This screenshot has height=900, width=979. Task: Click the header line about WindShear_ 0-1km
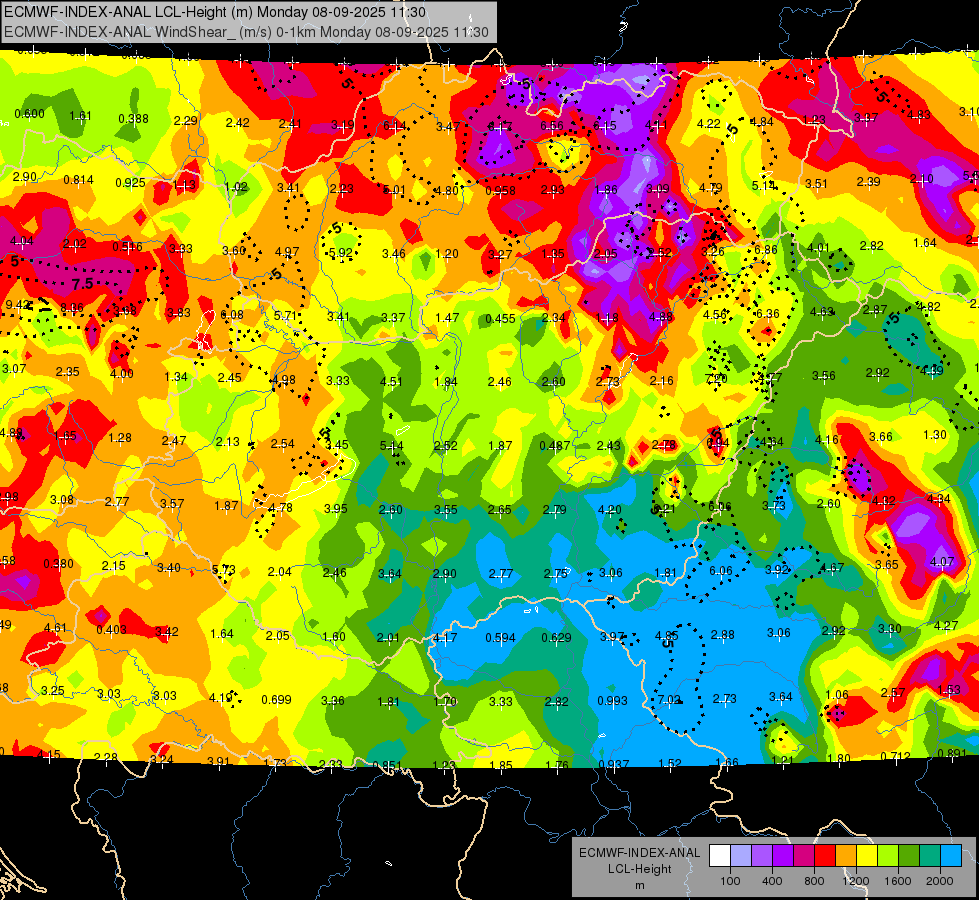point(247,32)
